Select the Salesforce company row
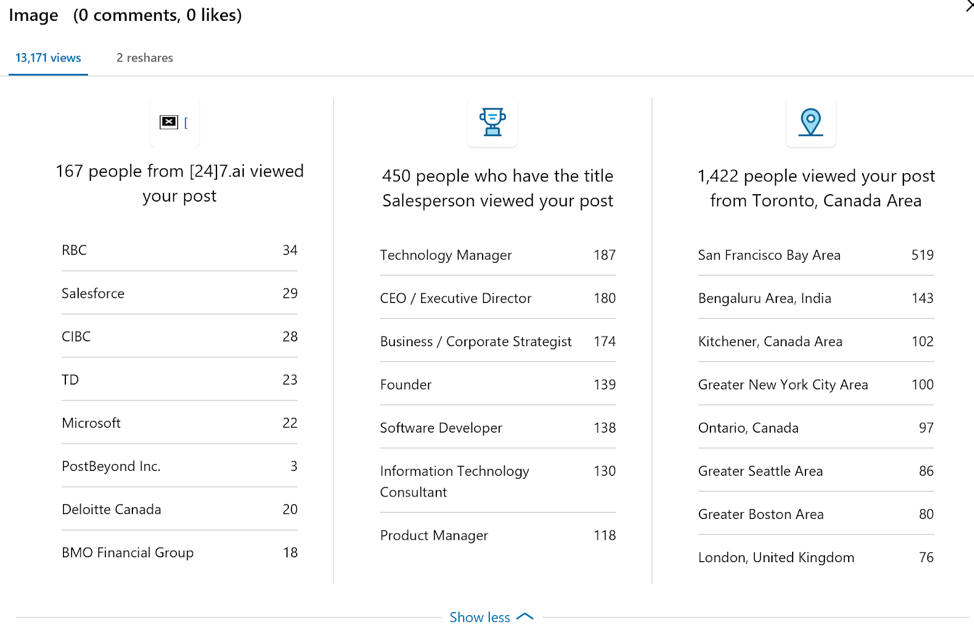The image size is (974, 625). pos(180,293)
